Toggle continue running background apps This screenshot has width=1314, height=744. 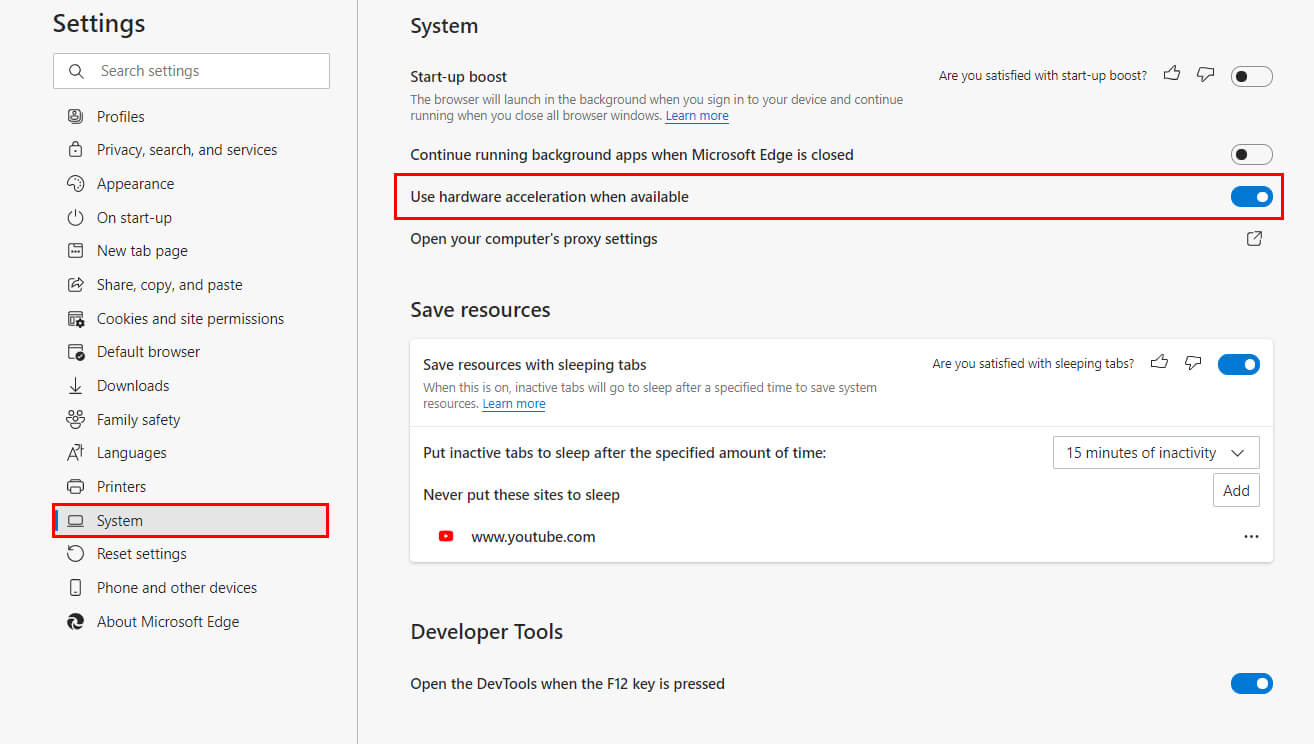[x=1251, y=155]
